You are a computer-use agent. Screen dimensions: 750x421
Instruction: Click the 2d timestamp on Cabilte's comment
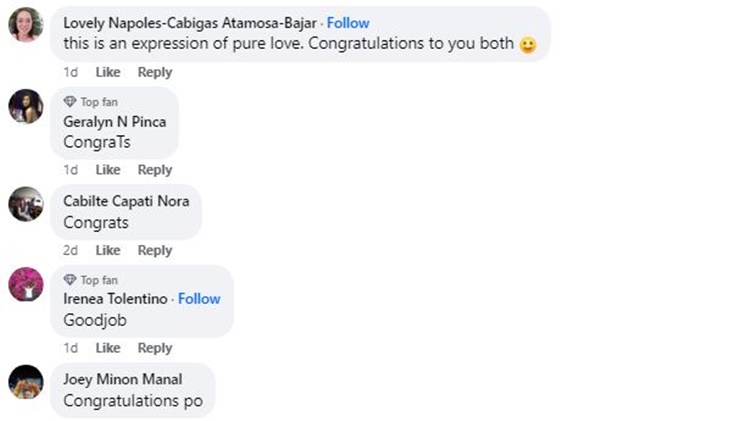(x=70, y=250)
